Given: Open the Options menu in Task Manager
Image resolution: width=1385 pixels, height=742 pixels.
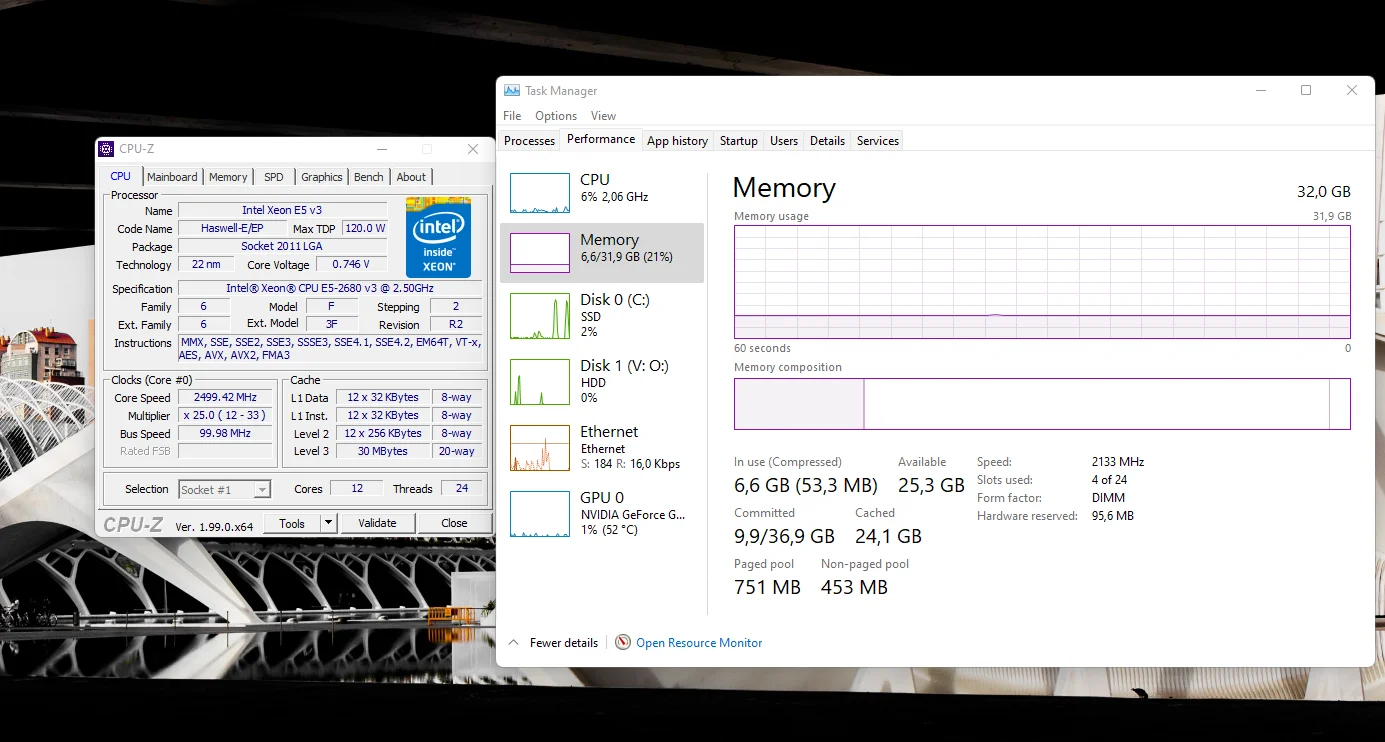Looking at the screenshot, I should coord(556,116).
